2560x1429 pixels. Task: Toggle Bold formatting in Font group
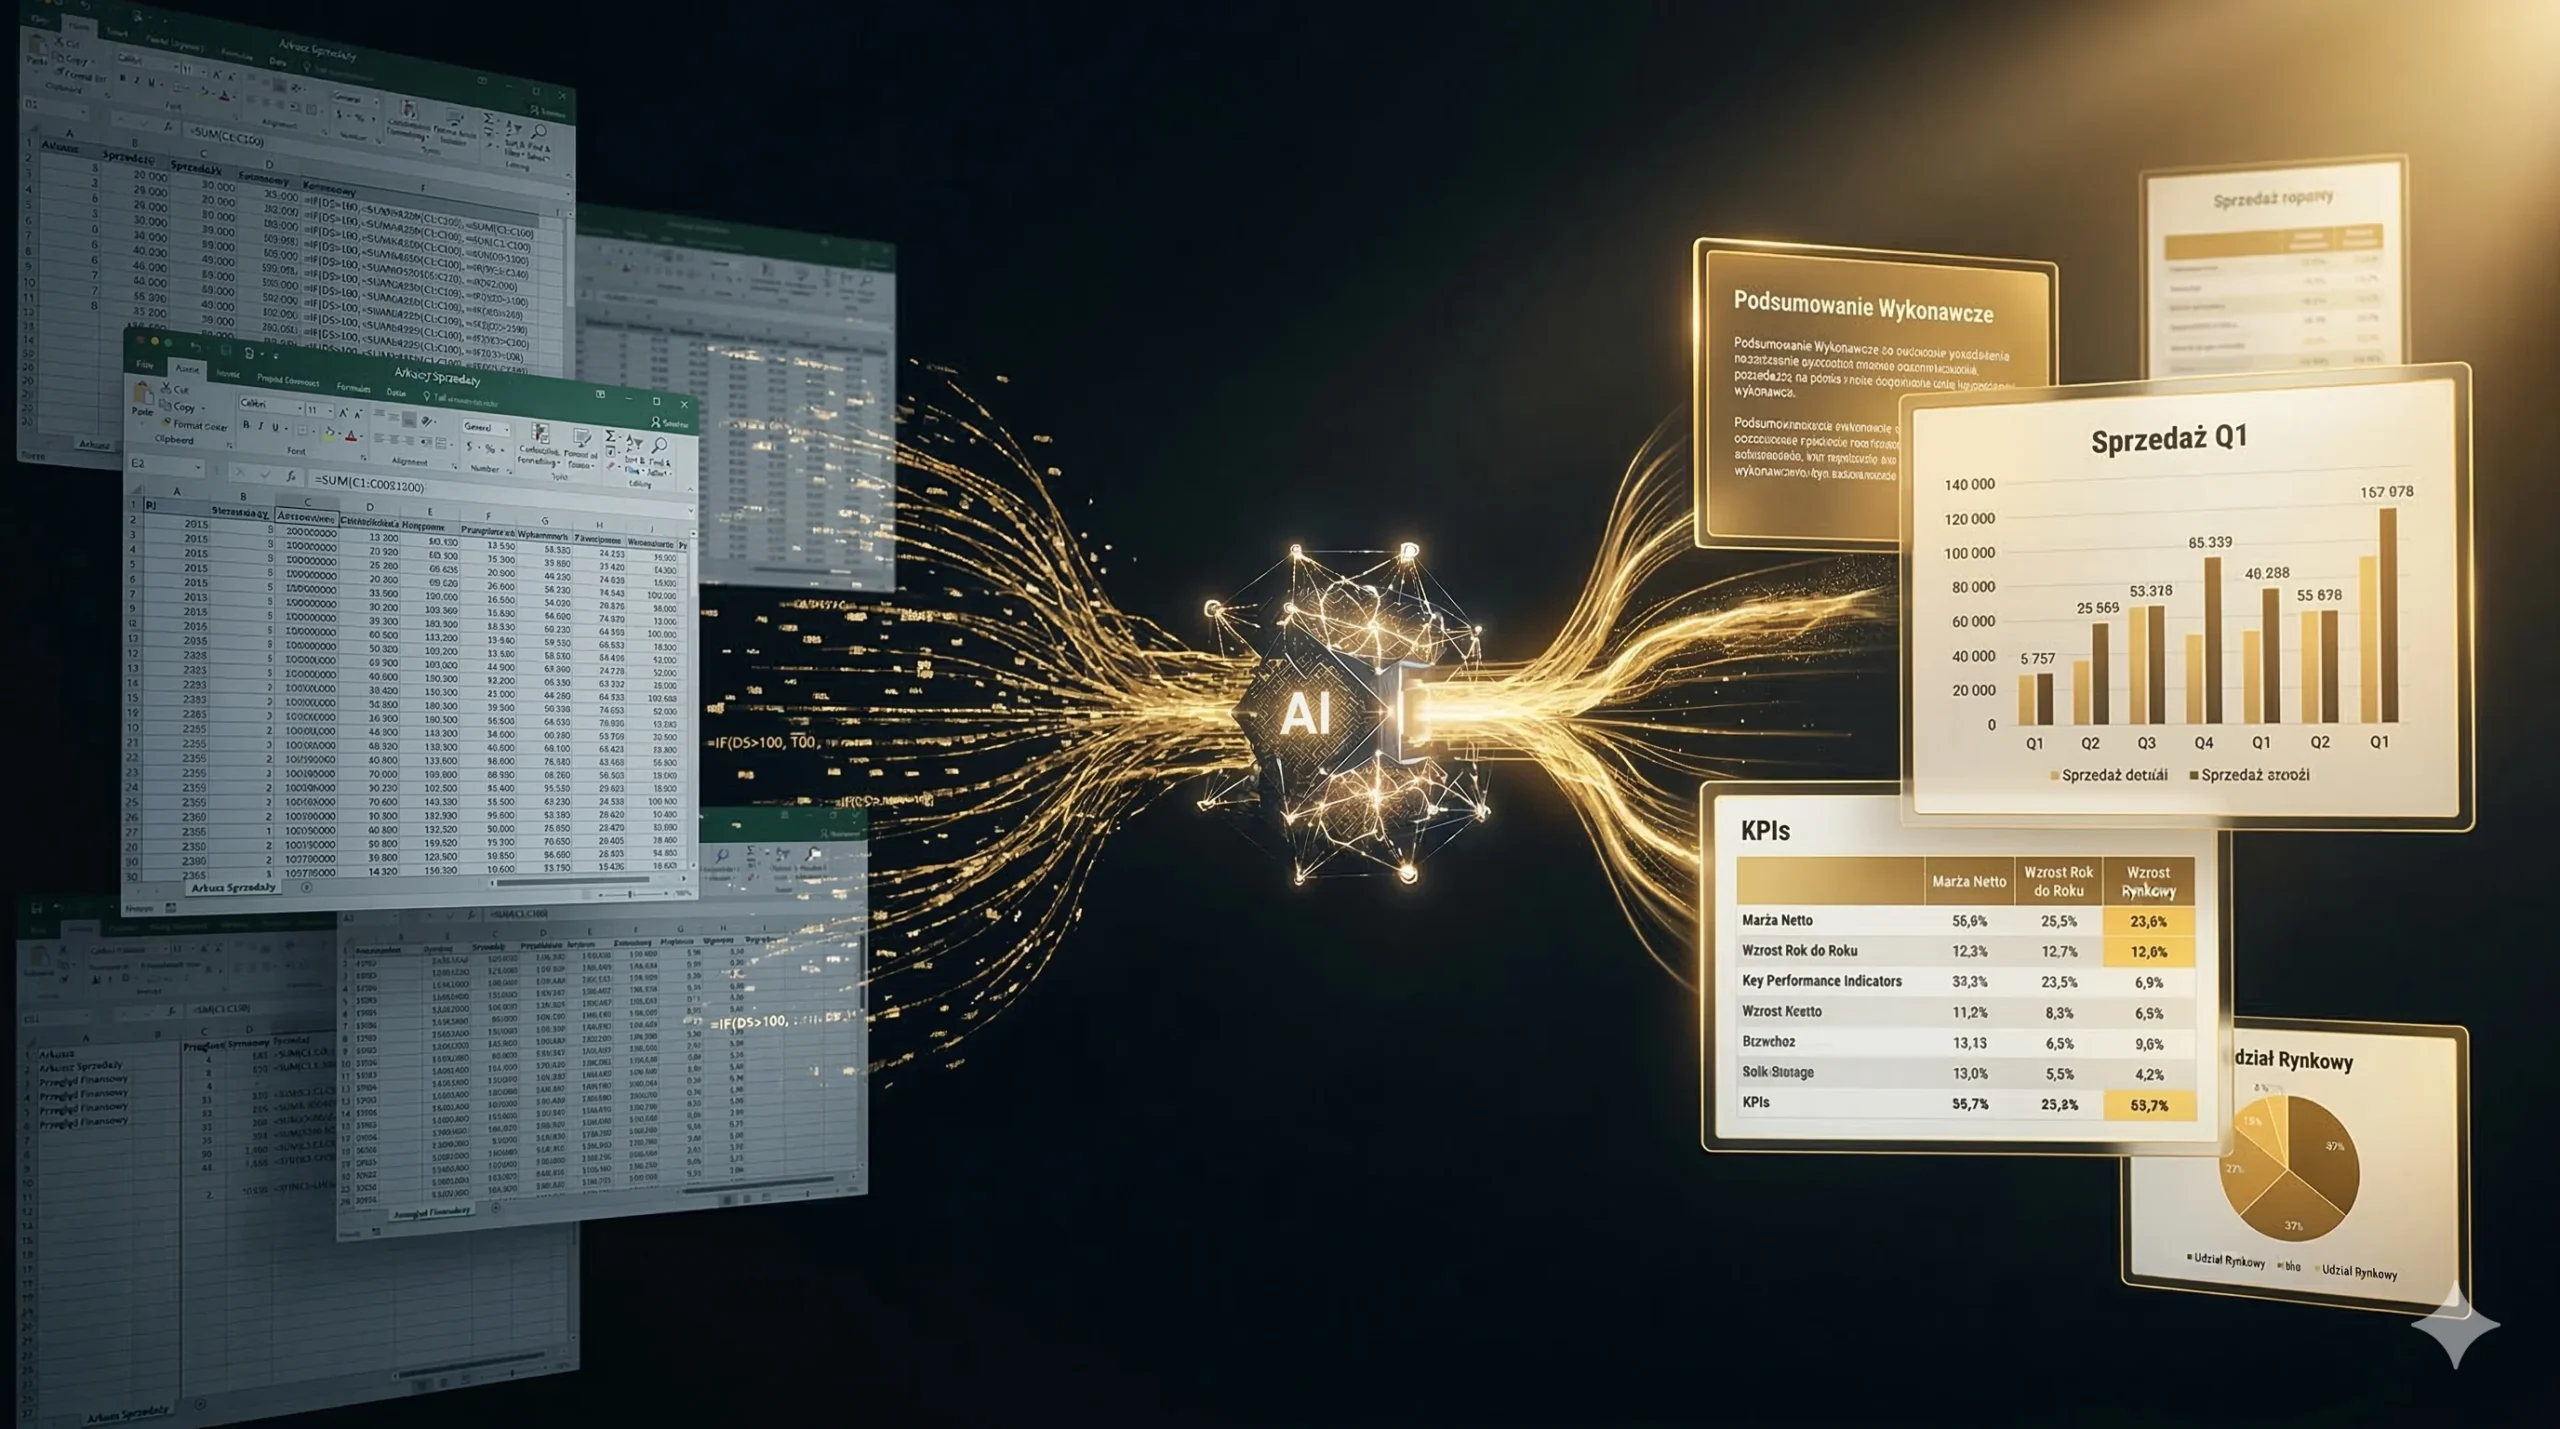[246, 425]
